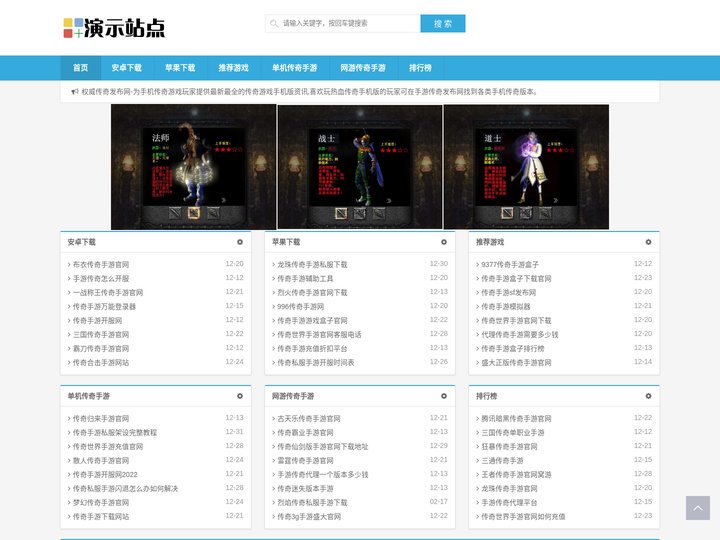This screenshot has width=720, height=540.
Task: Open article 手游传奇代理一个版本多少钱
Action: pos(322,475)
